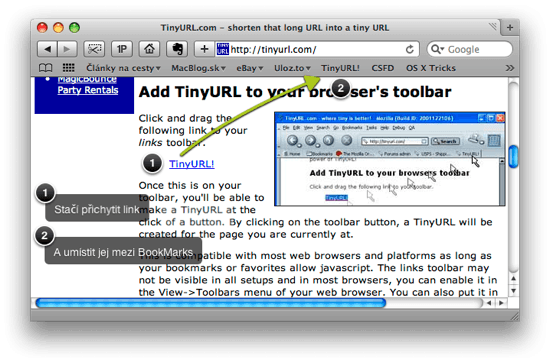Click the TinyURL favicon in address bar
The height and width of the screenshot is (363, 550).
click(222, 49)
